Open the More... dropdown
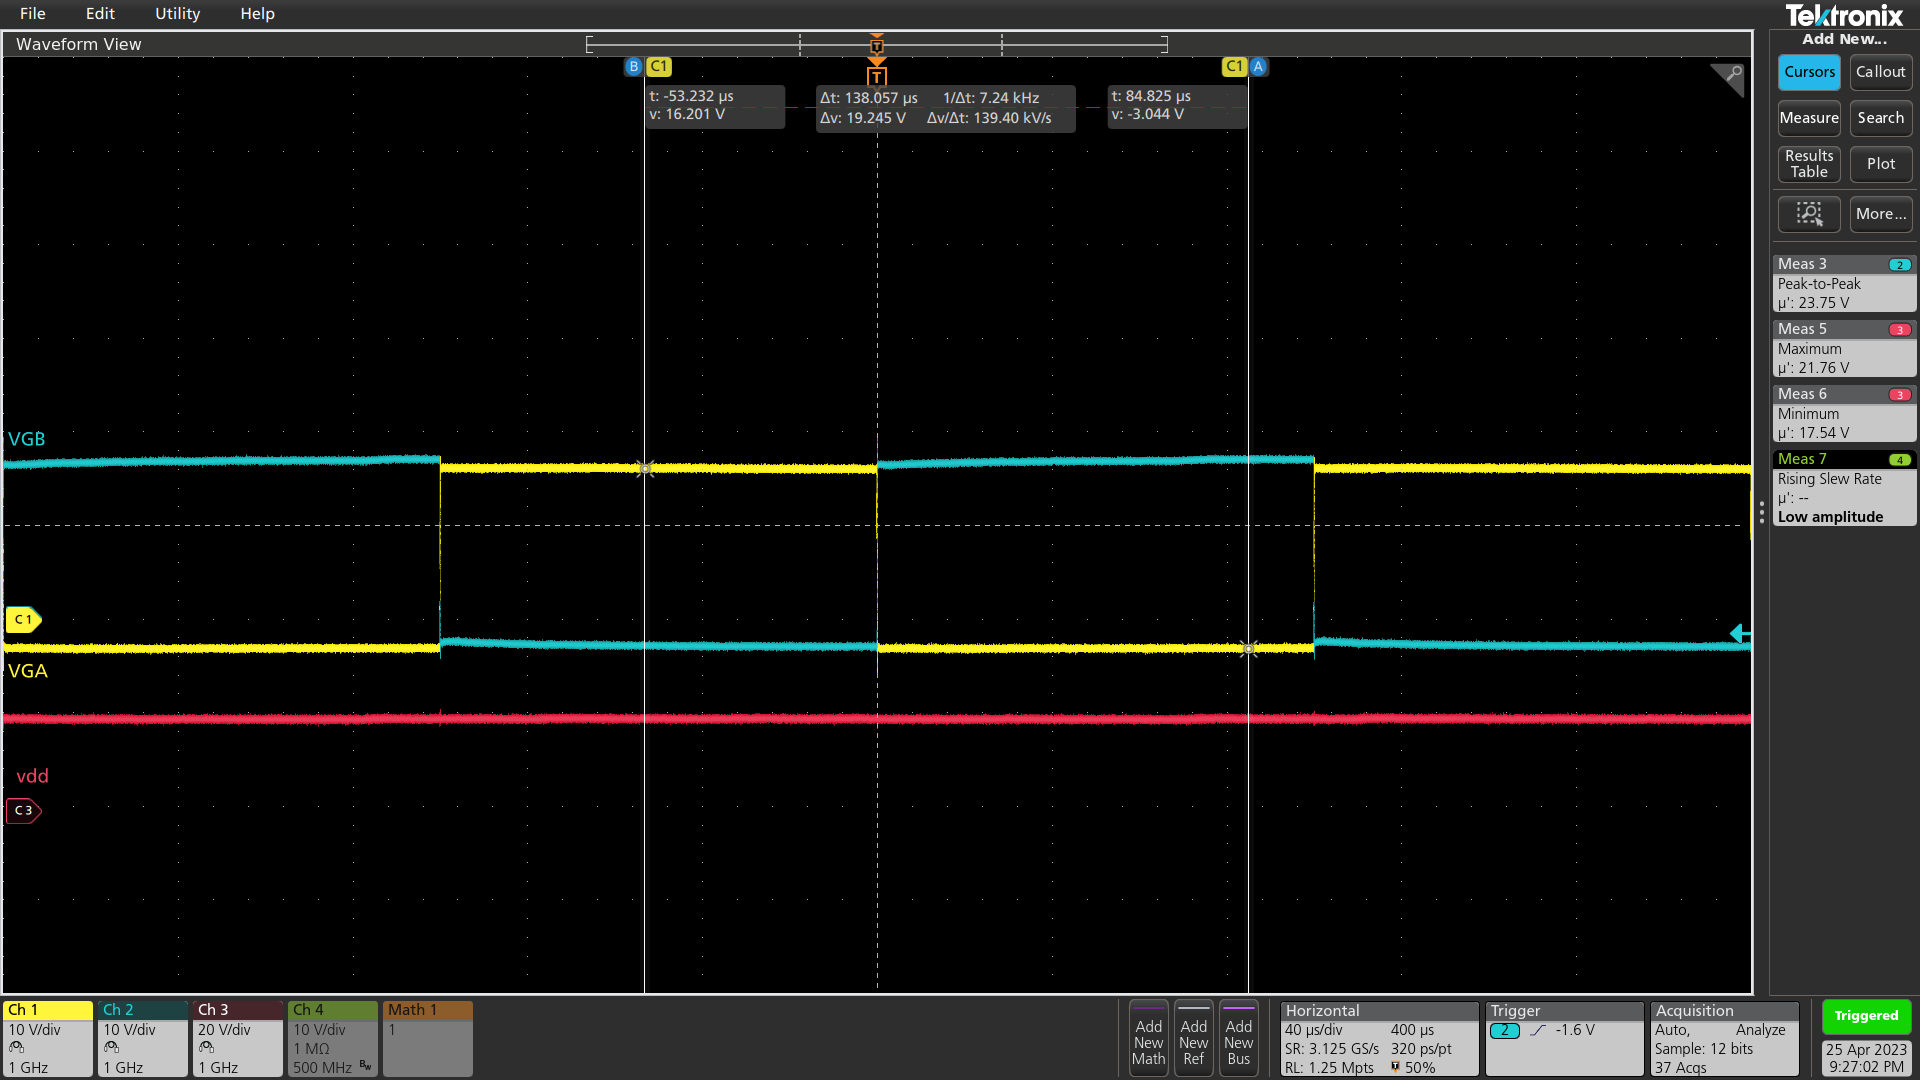1920x1080 pixels. click(1880, 214)
